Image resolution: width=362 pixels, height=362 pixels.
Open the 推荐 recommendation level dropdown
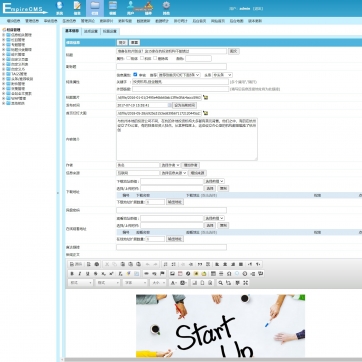coord(179,75)
